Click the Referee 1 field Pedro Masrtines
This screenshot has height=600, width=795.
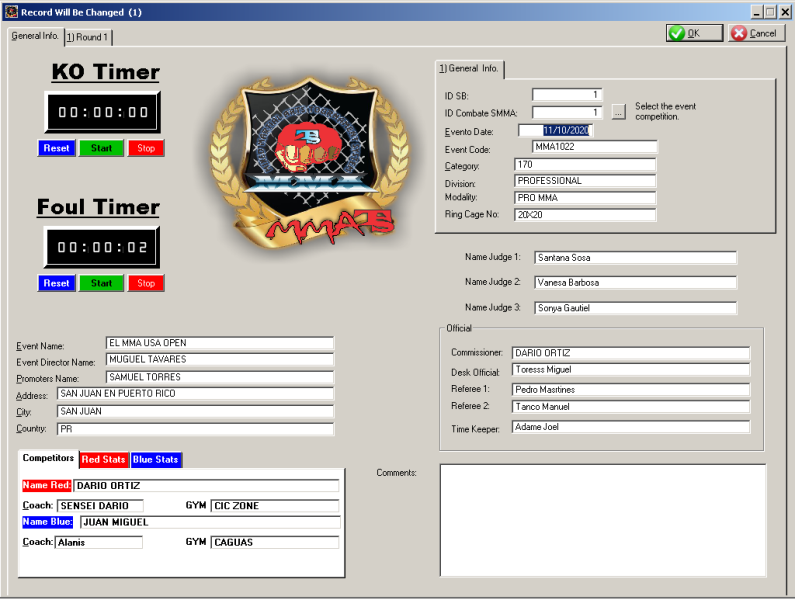(x=631, y=390)
